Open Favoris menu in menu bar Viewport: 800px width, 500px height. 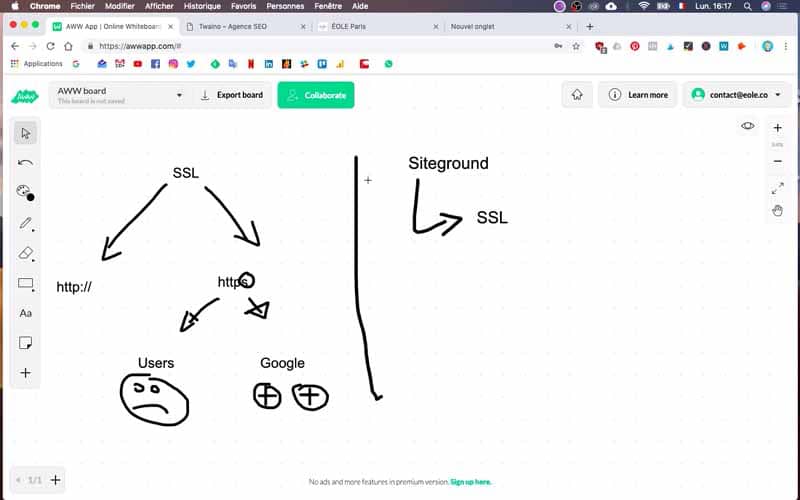coord(243,6)
